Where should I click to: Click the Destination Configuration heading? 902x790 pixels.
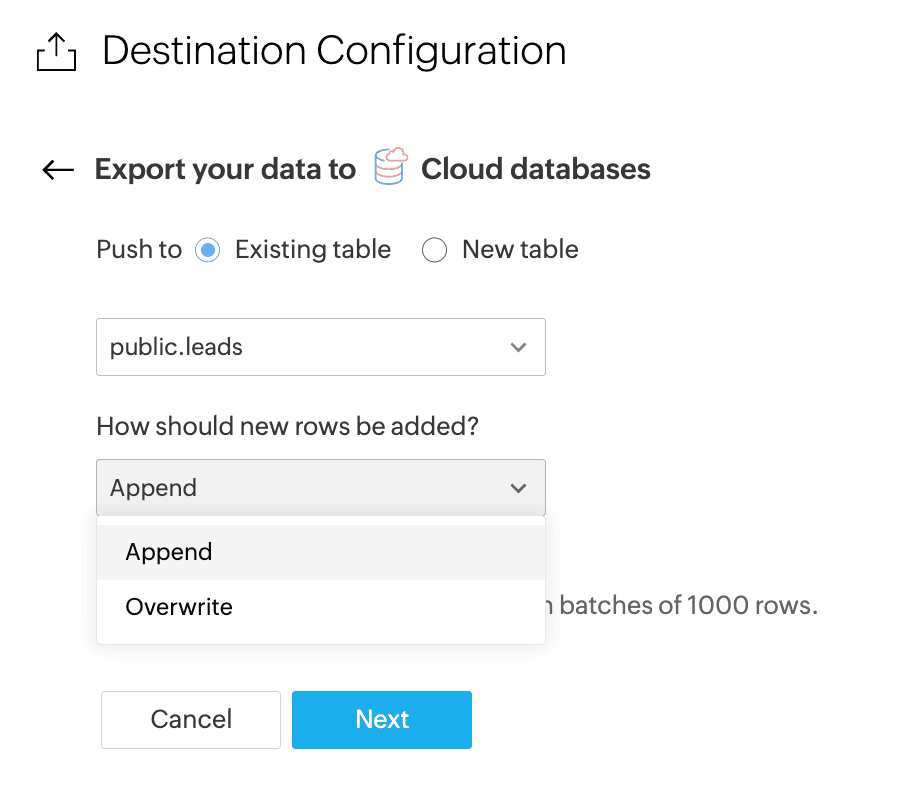(x=334, y=51)
